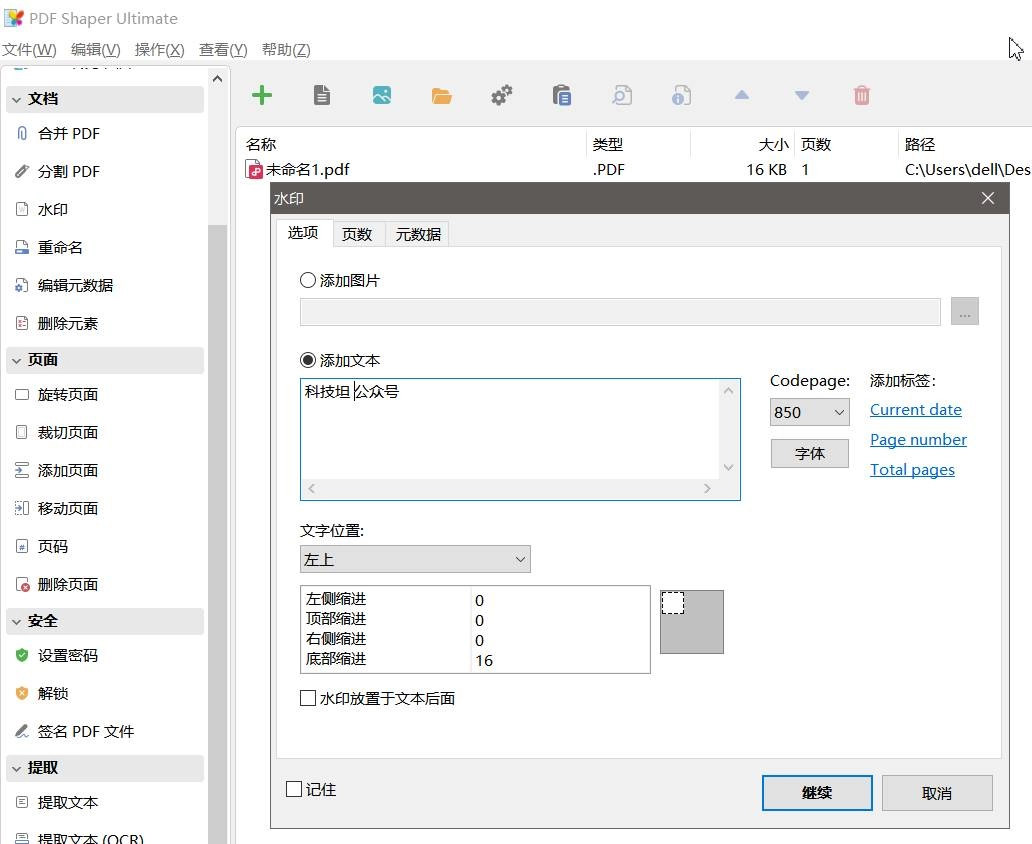Open the 文字位置 左上 dropdown

coord(415,559)
